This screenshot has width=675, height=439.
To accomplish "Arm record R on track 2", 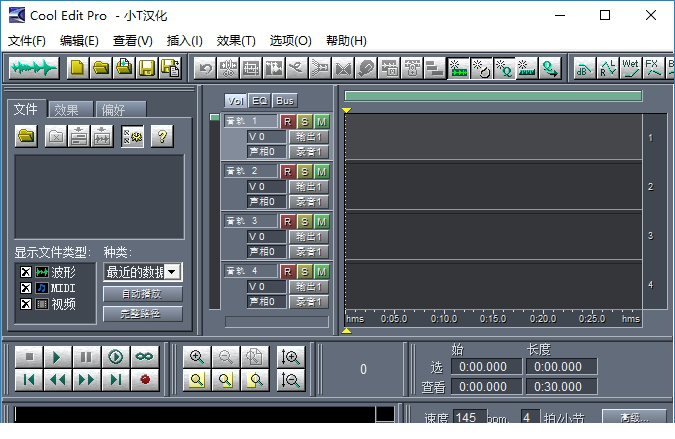I will (288, 172).
